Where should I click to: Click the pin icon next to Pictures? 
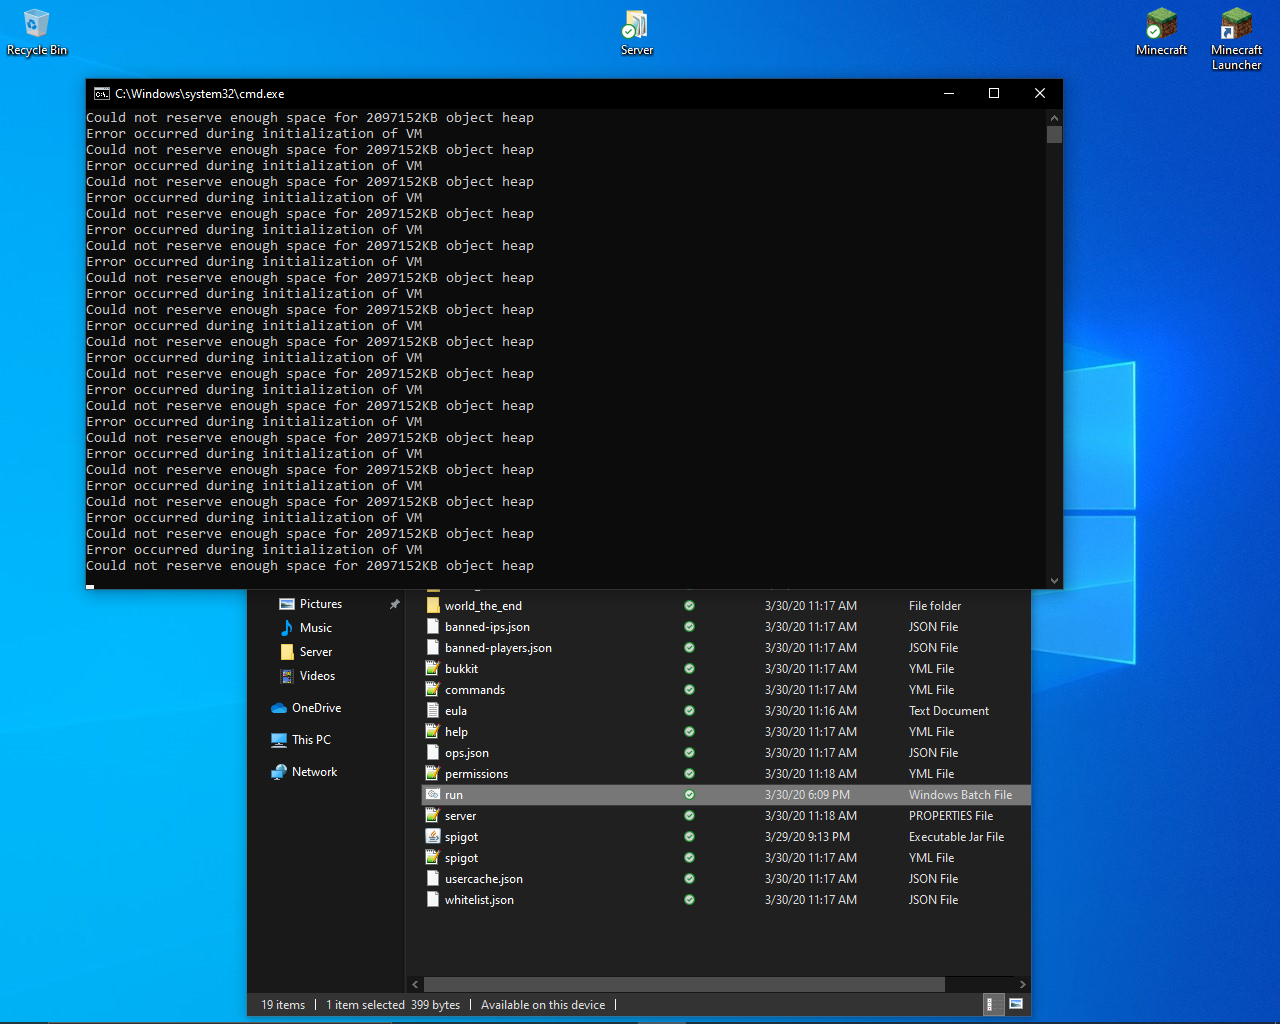tap(394, 604)
